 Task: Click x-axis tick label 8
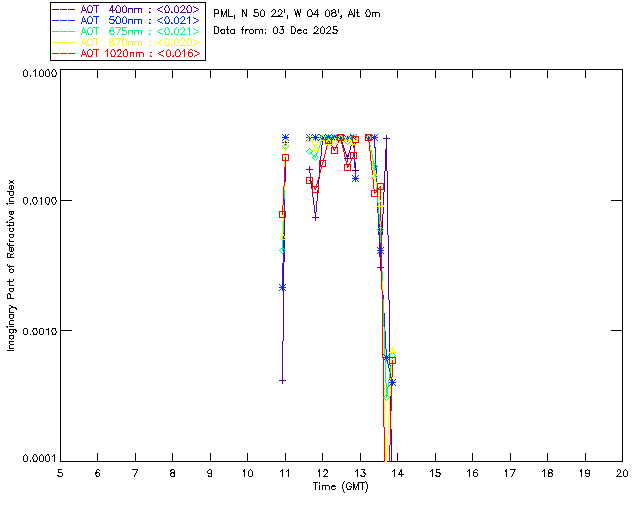[173, 473]
